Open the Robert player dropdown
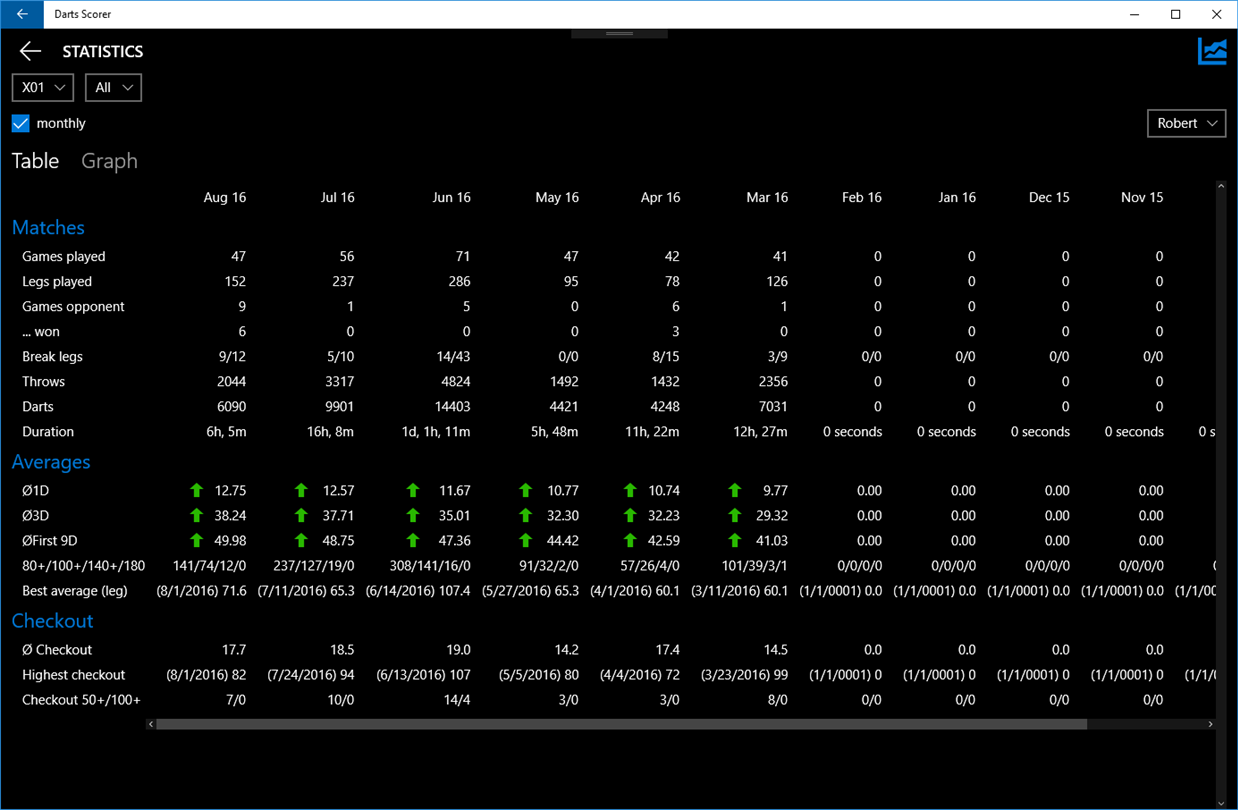Viewport: 1238px width, 810px height. click(x=1186, y=123)
